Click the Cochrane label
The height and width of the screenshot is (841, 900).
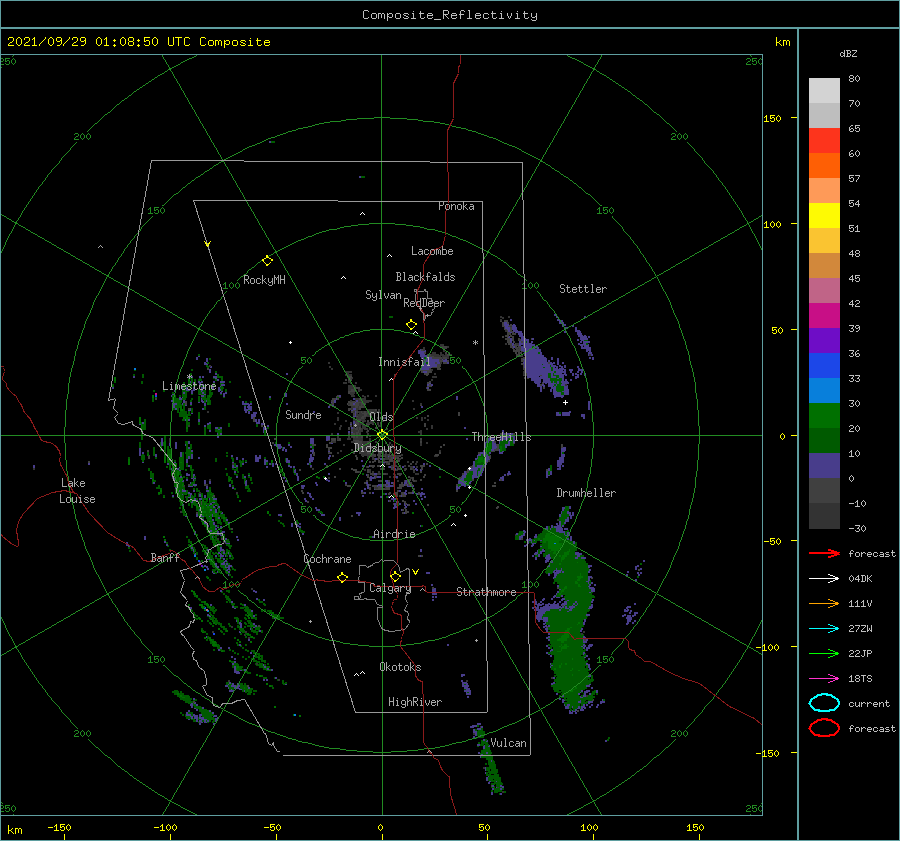pos(327,559)
